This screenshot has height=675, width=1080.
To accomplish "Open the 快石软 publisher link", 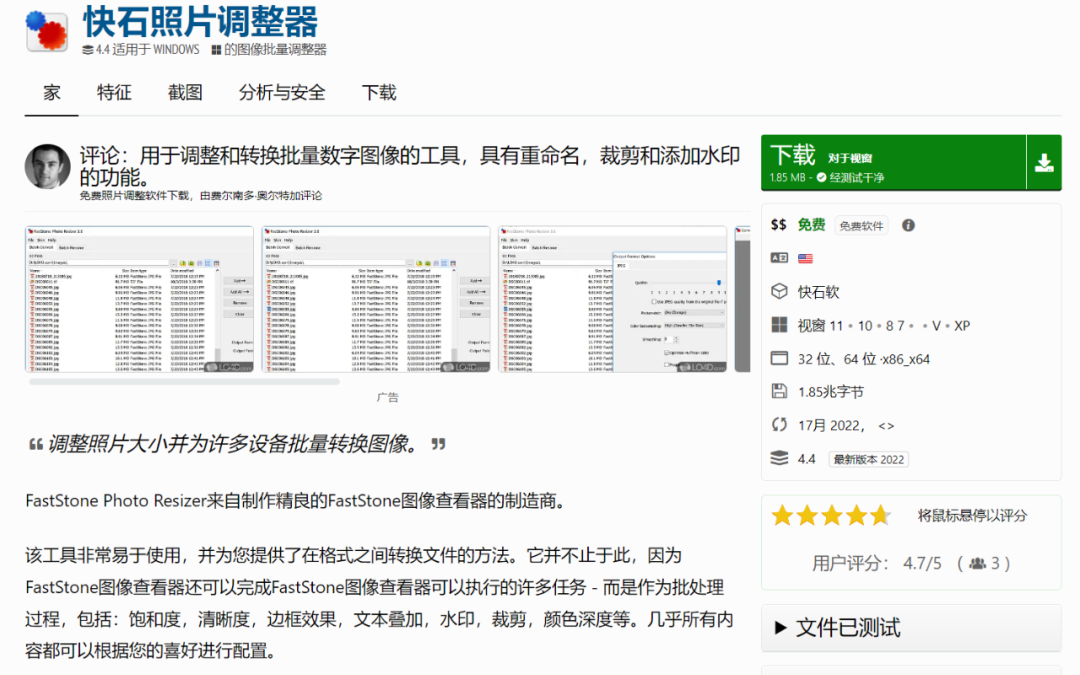I will pyautogui.click(x=818, y=292).
